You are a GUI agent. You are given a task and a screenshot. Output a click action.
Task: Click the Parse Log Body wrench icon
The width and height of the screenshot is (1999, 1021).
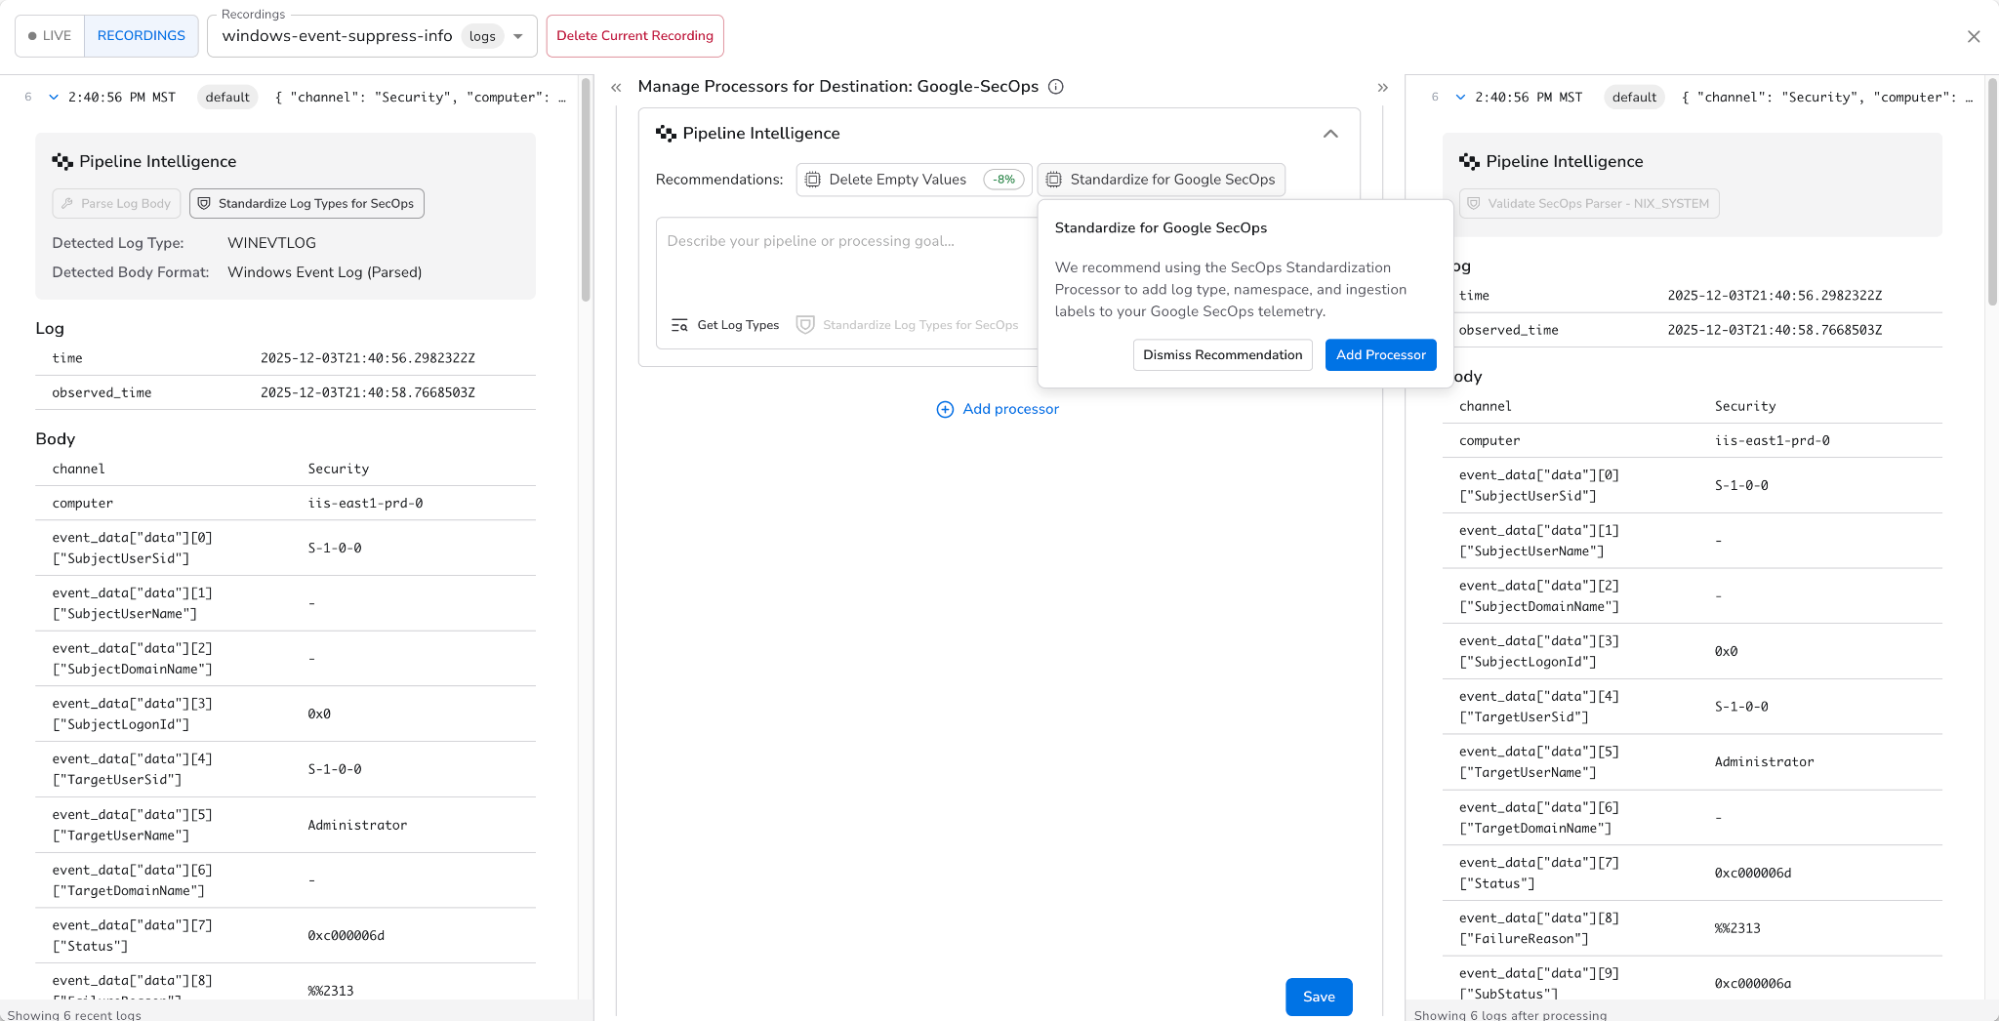[66, 203]
